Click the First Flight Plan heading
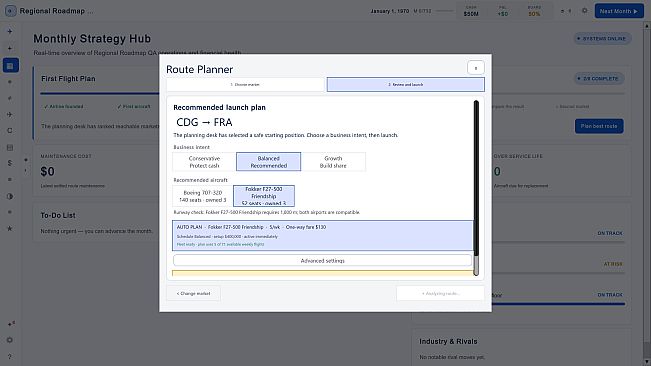 coord(68,78)
